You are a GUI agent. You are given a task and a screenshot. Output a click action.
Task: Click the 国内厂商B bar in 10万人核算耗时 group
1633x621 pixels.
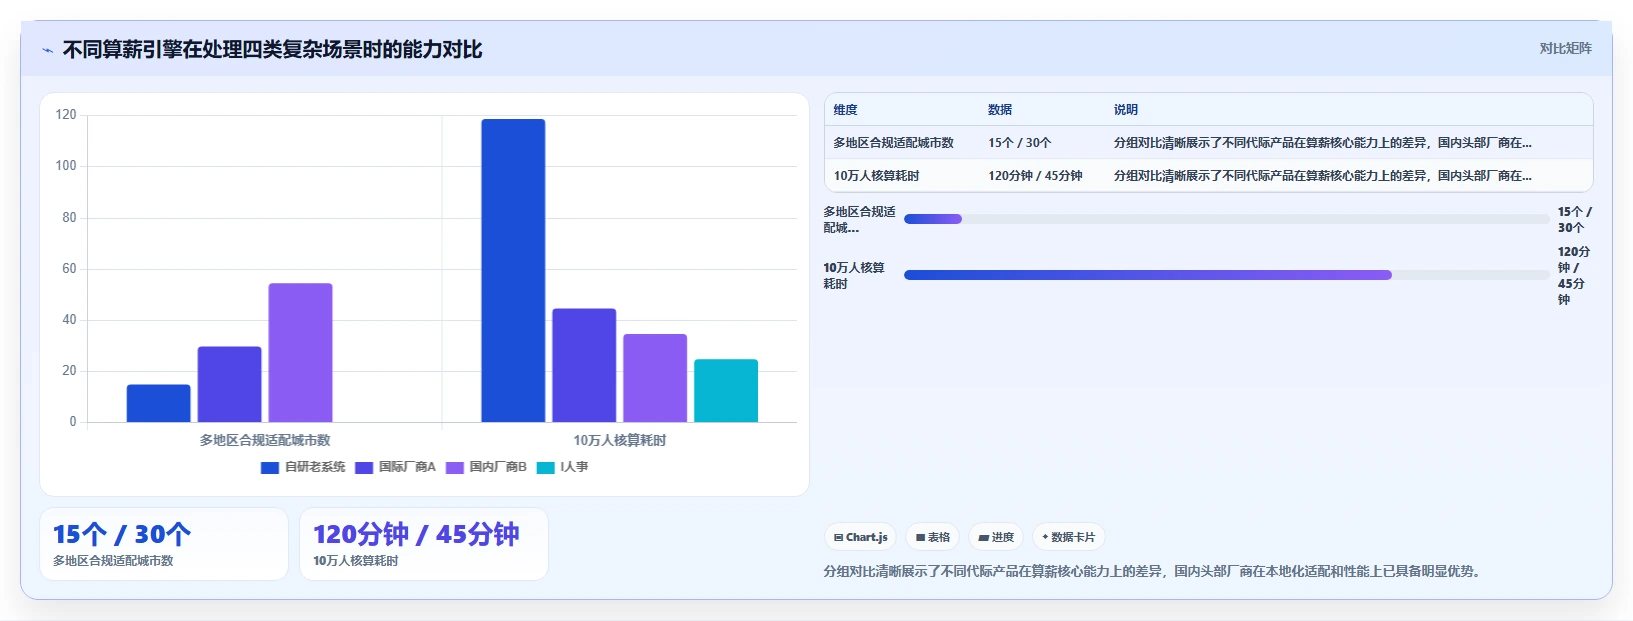(655, 378)
